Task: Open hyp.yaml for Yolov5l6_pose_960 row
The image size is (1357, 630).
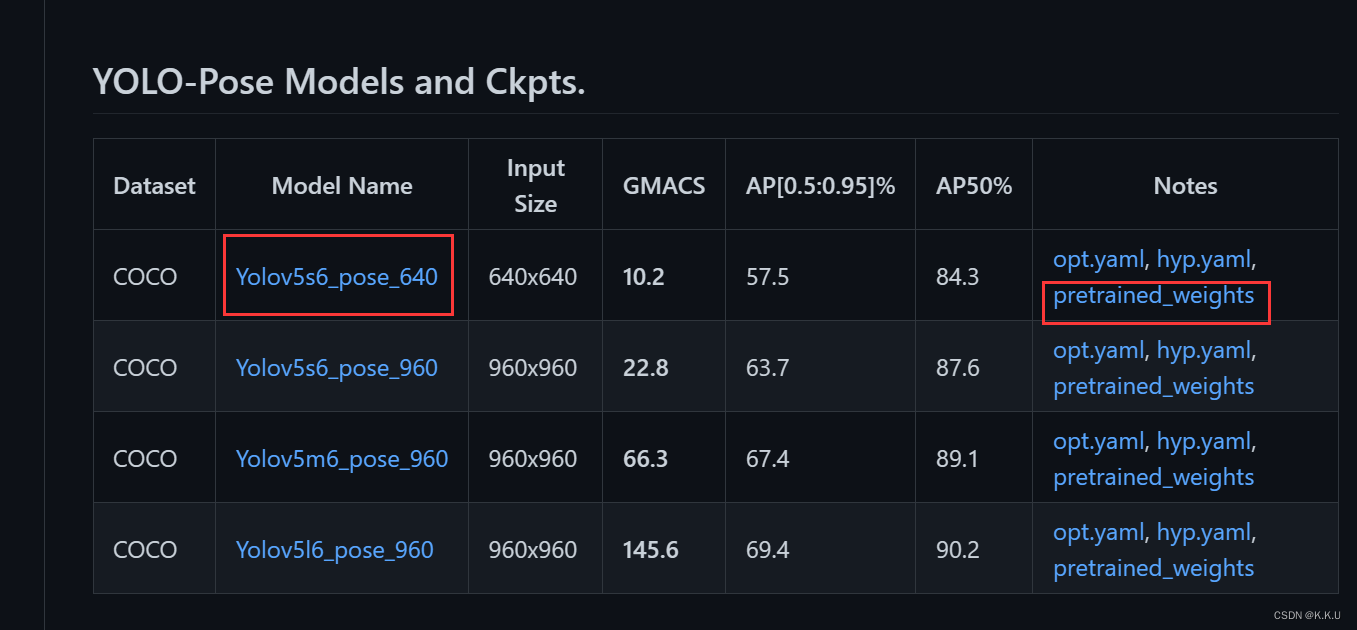Action: (x=1203, y=533)
